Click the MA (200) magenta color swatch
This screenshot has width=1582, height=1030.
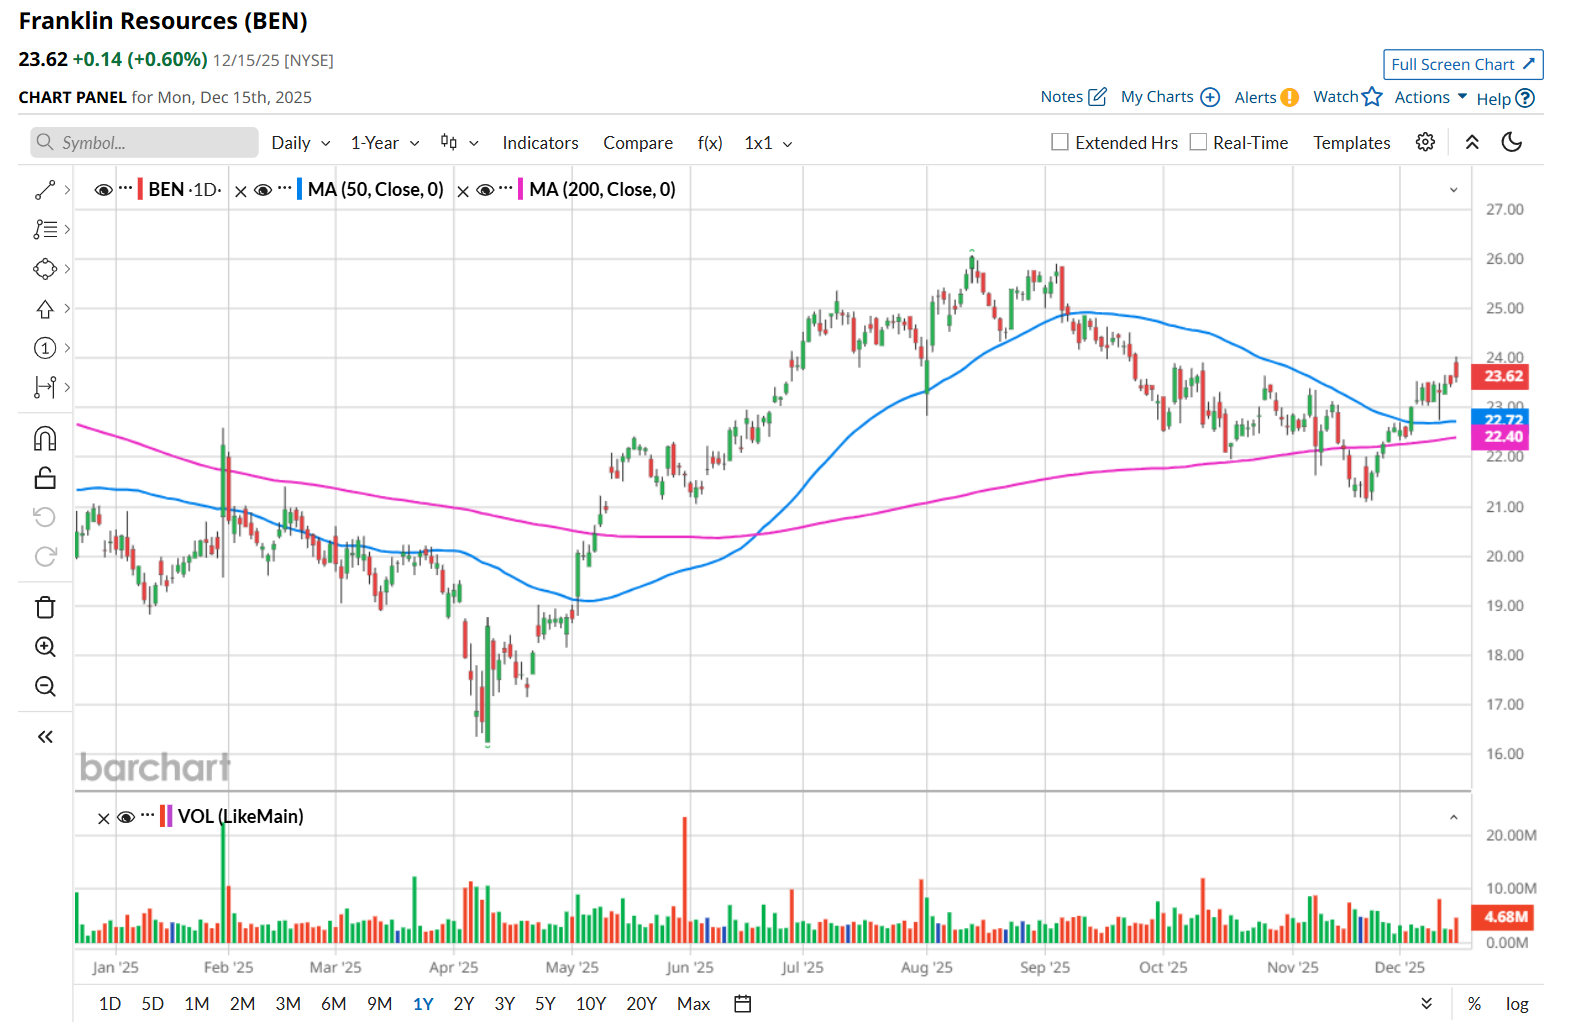tap(521, 190)
